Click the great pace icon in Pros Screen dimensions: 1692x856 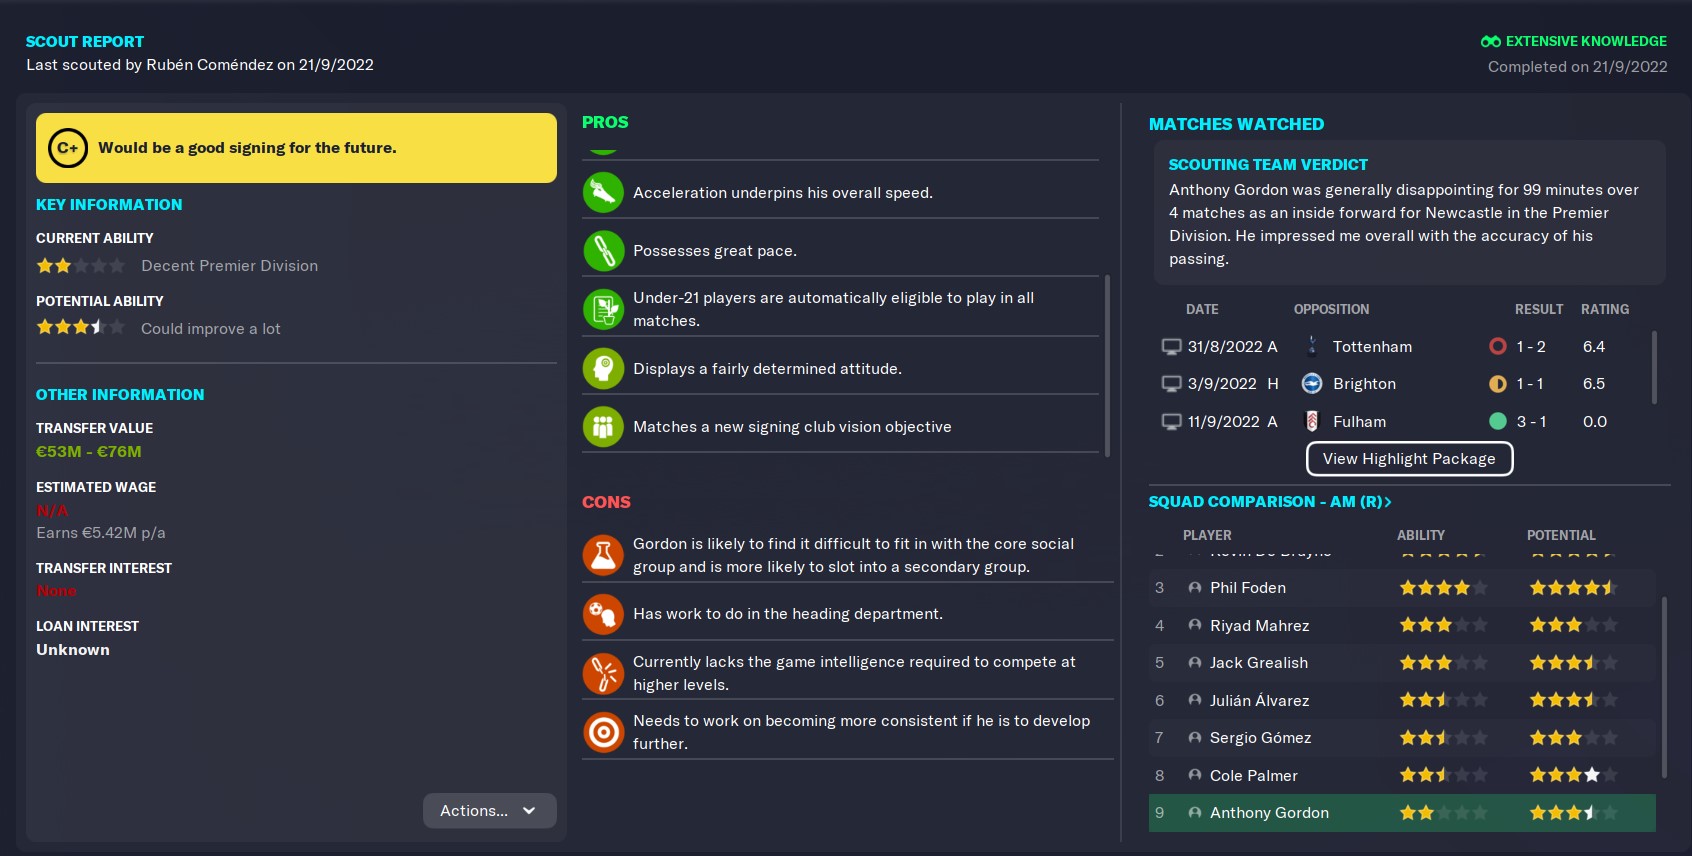point(603,251)
